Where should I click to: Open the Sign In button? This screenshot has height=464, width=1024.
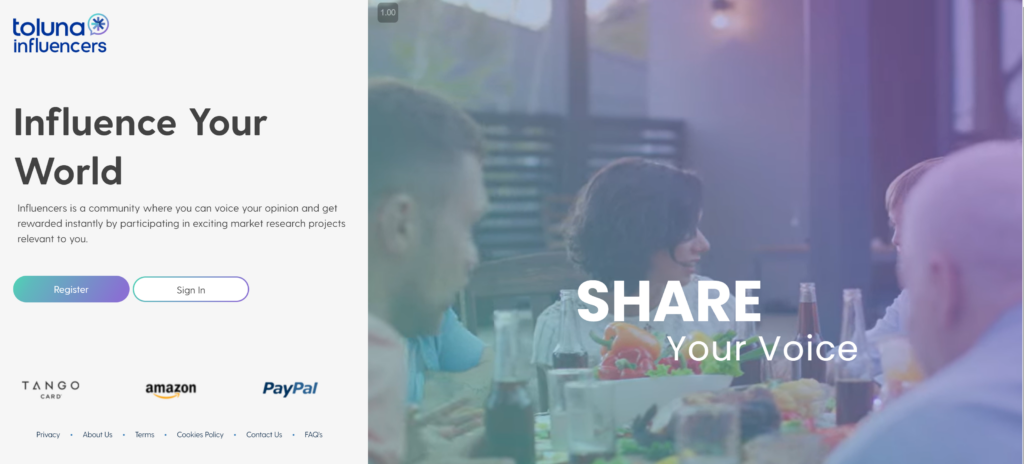pyautogui.click(x=191, y=290)
